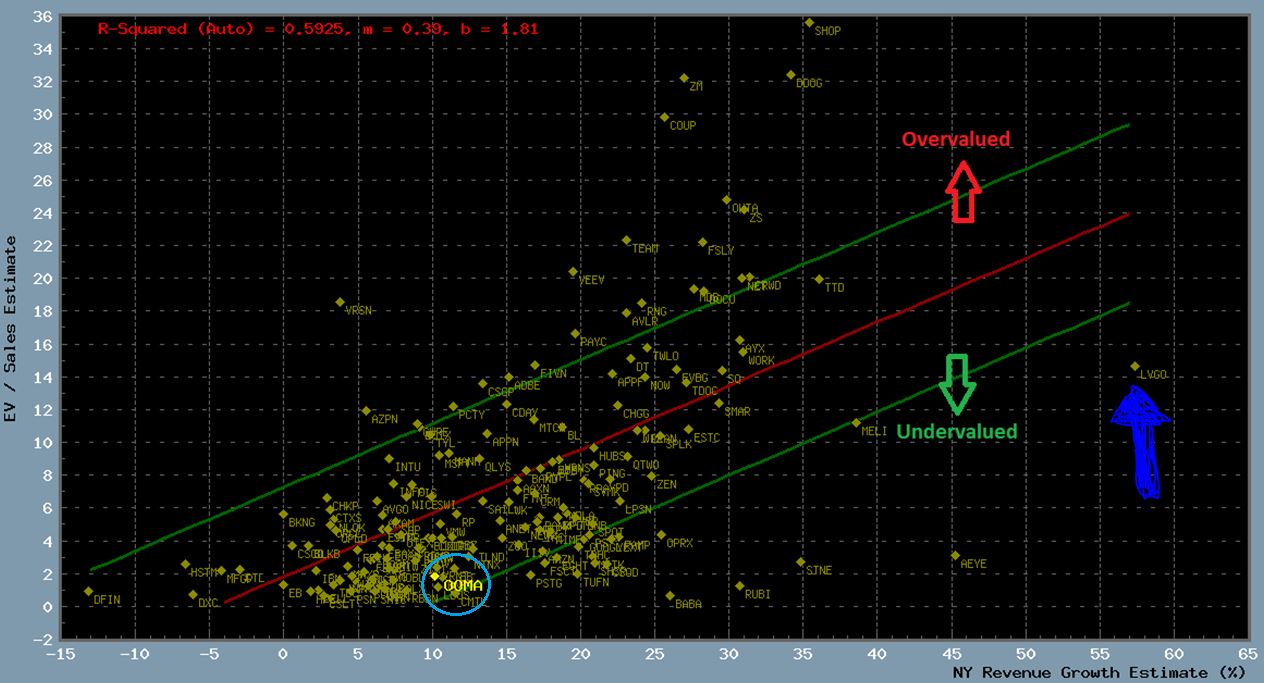The image size is (1264, 683).
Task: Click the QLYS ticker label
Action: pos(498,468)
